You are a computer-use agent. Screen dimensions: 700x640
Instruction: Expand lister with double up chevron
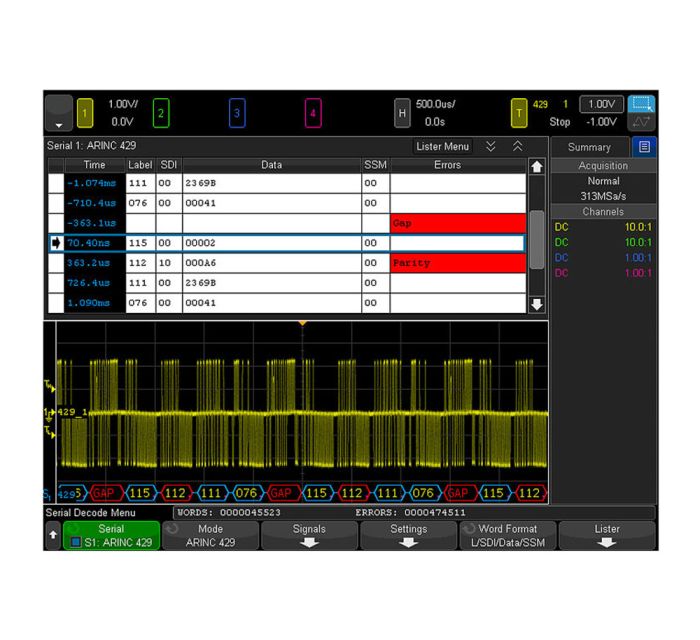[517, 146]
